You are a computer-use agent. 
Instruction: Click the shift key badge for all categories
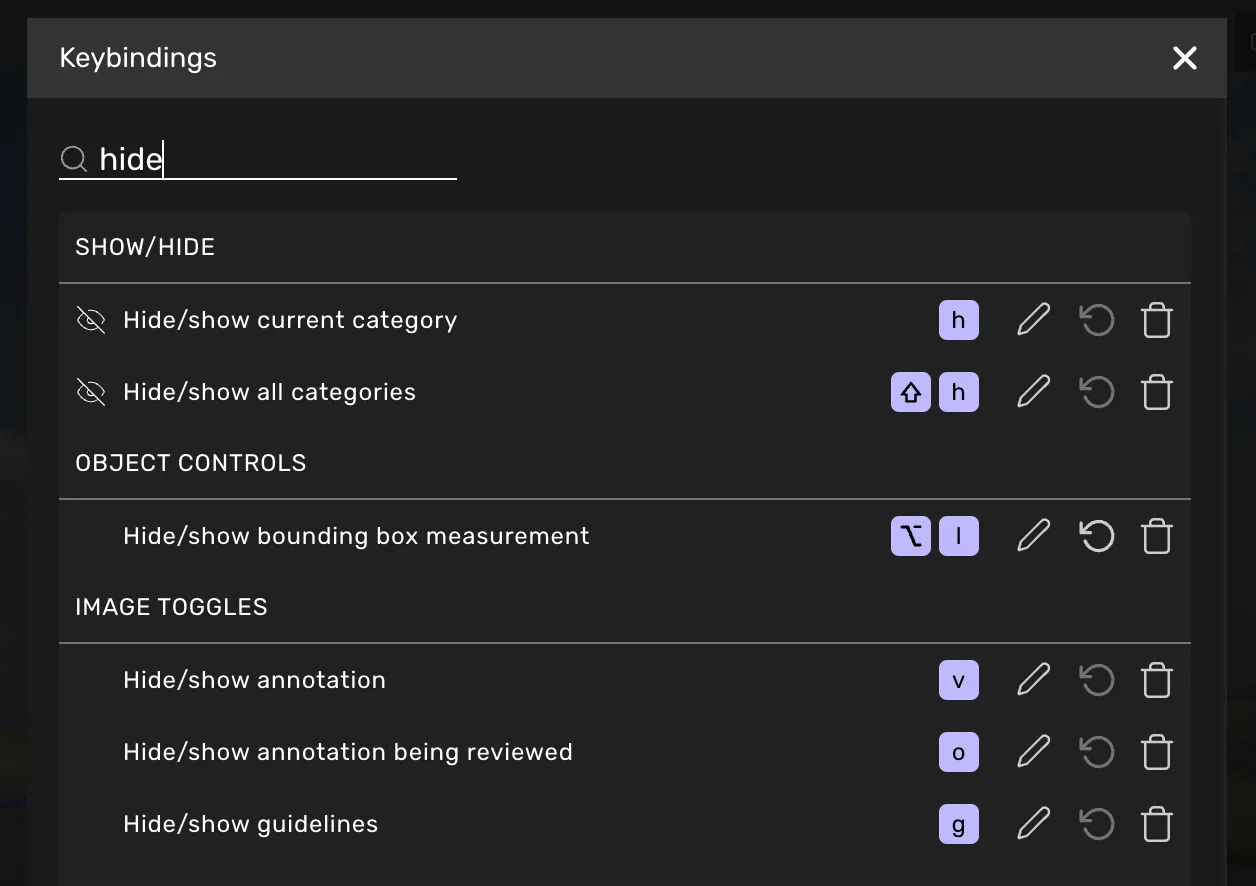pyautogui.click(x=911, y=392)
